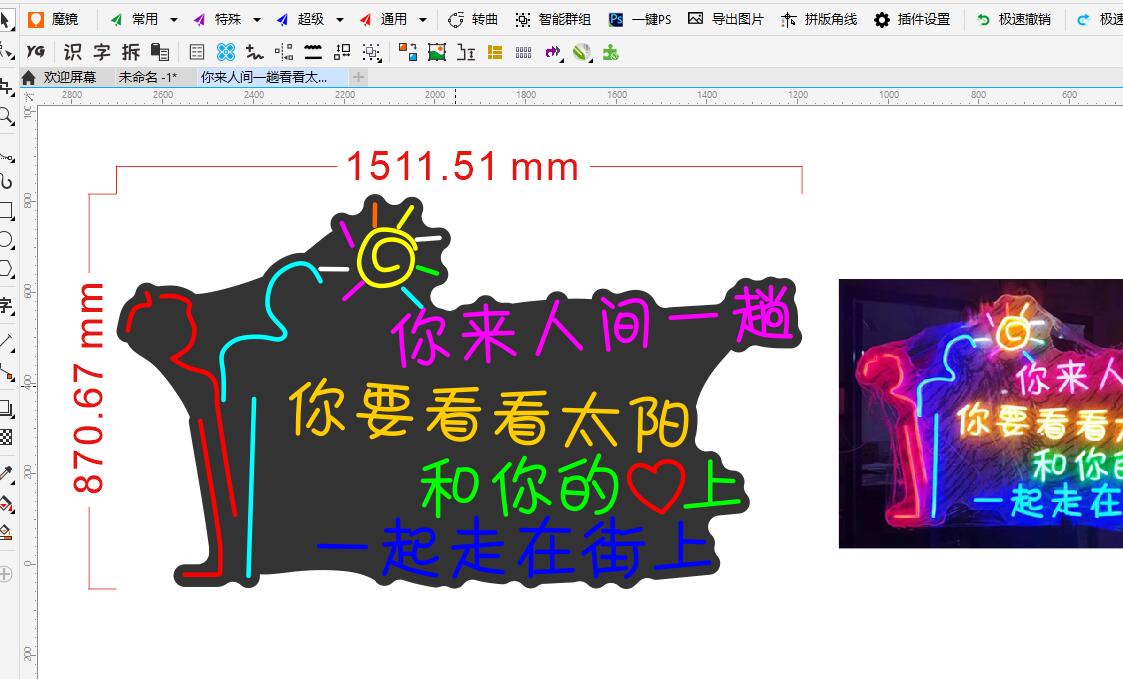Select the Crop tool

point(6,87)
